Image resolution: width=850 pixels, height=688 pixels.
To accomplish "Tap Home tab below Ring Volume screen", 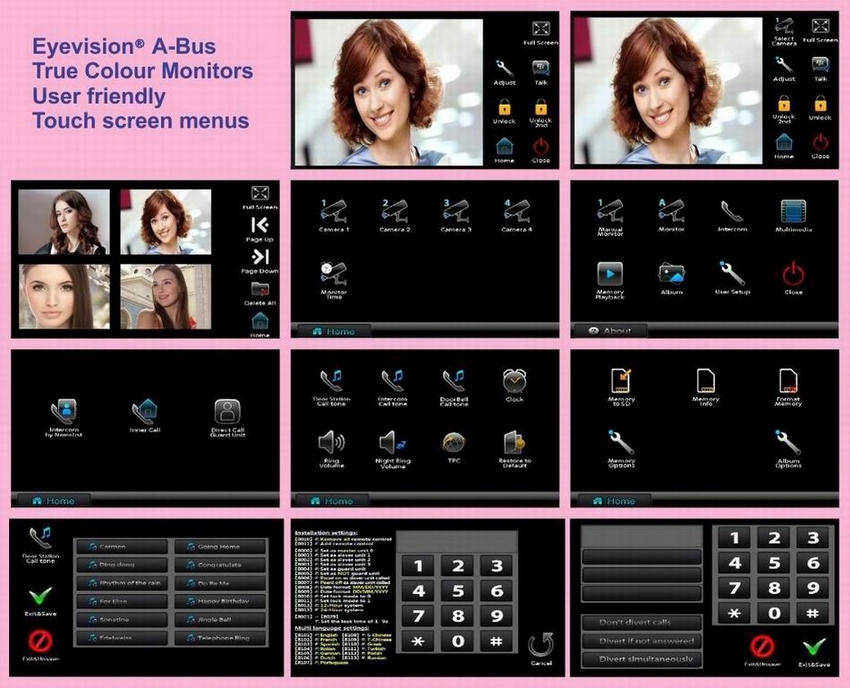I will tap(331, 500).
